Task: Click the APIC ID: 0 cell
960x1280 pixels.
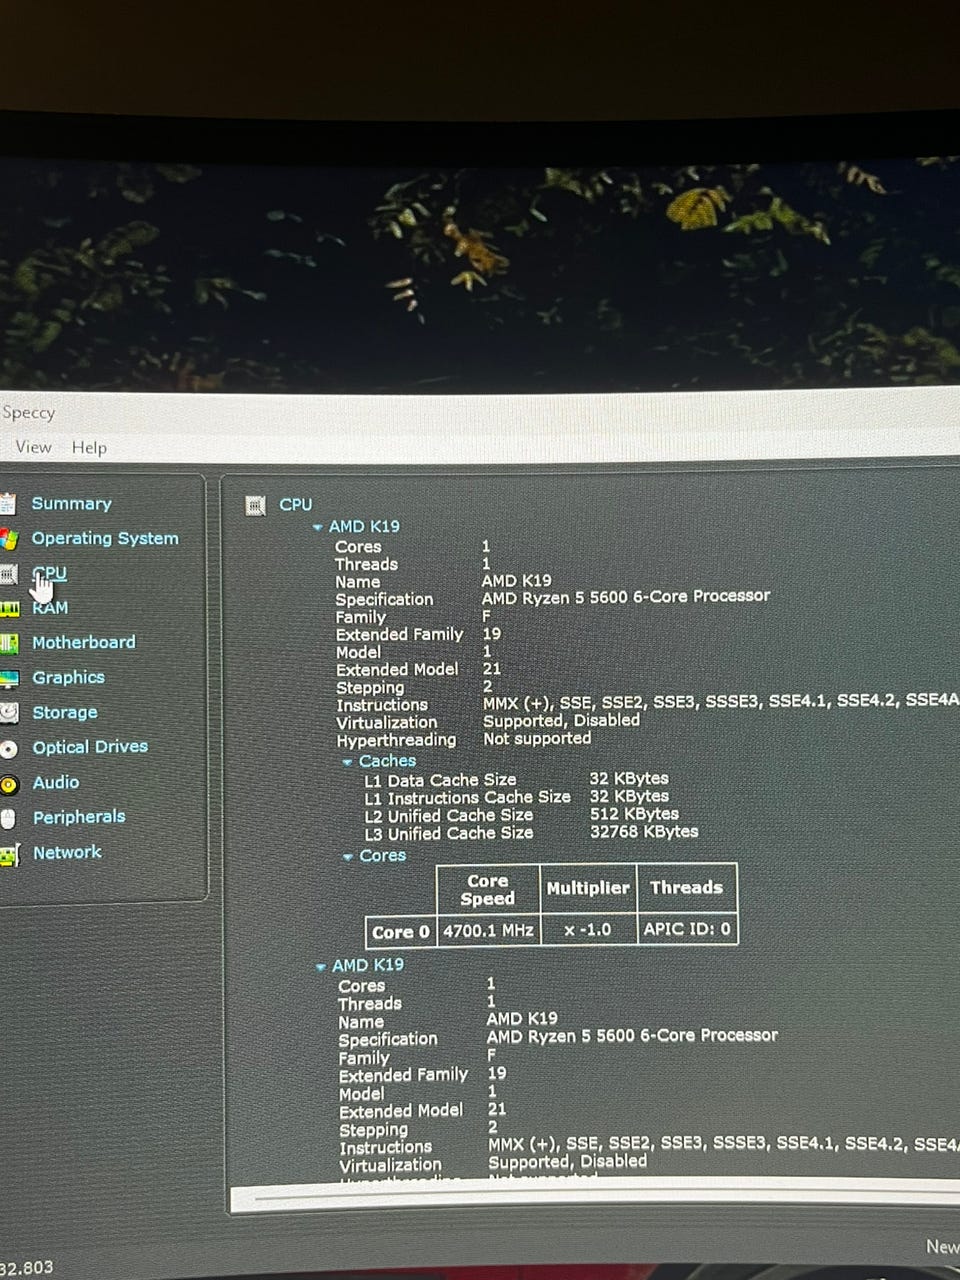Action: [x=687, y=929]
